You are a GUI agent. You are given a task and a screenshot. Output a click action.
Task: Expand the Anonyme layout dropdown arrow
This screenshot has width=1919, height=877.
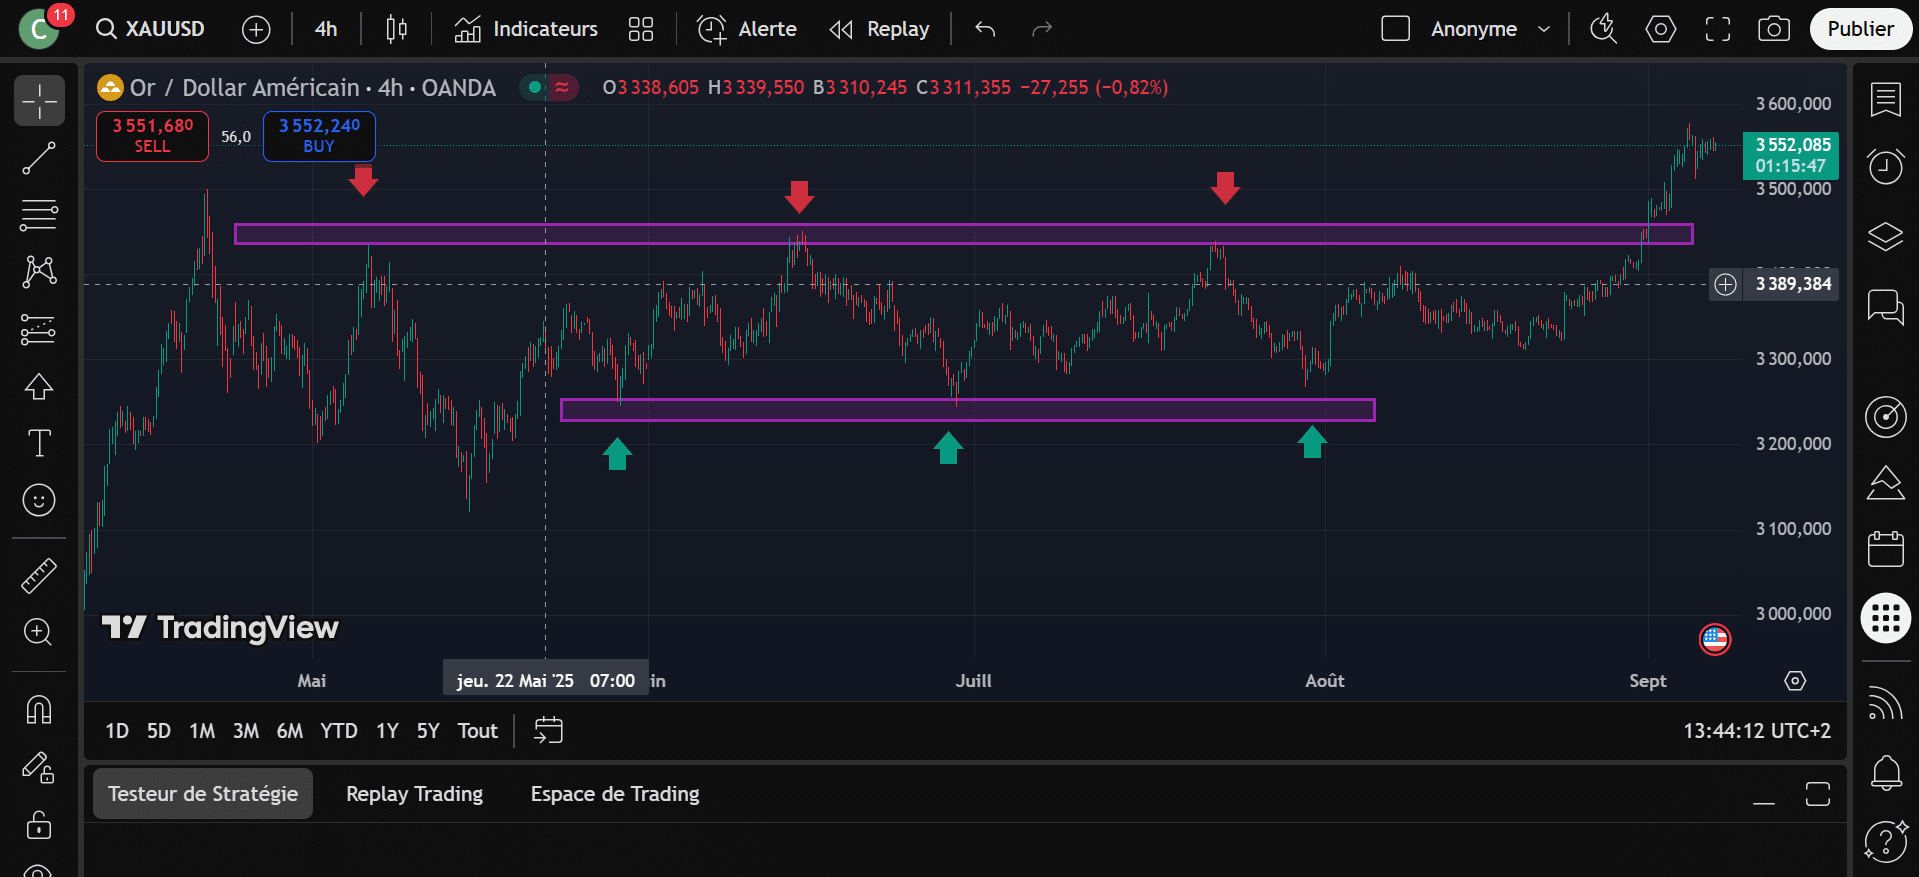tap(1544, 29)
